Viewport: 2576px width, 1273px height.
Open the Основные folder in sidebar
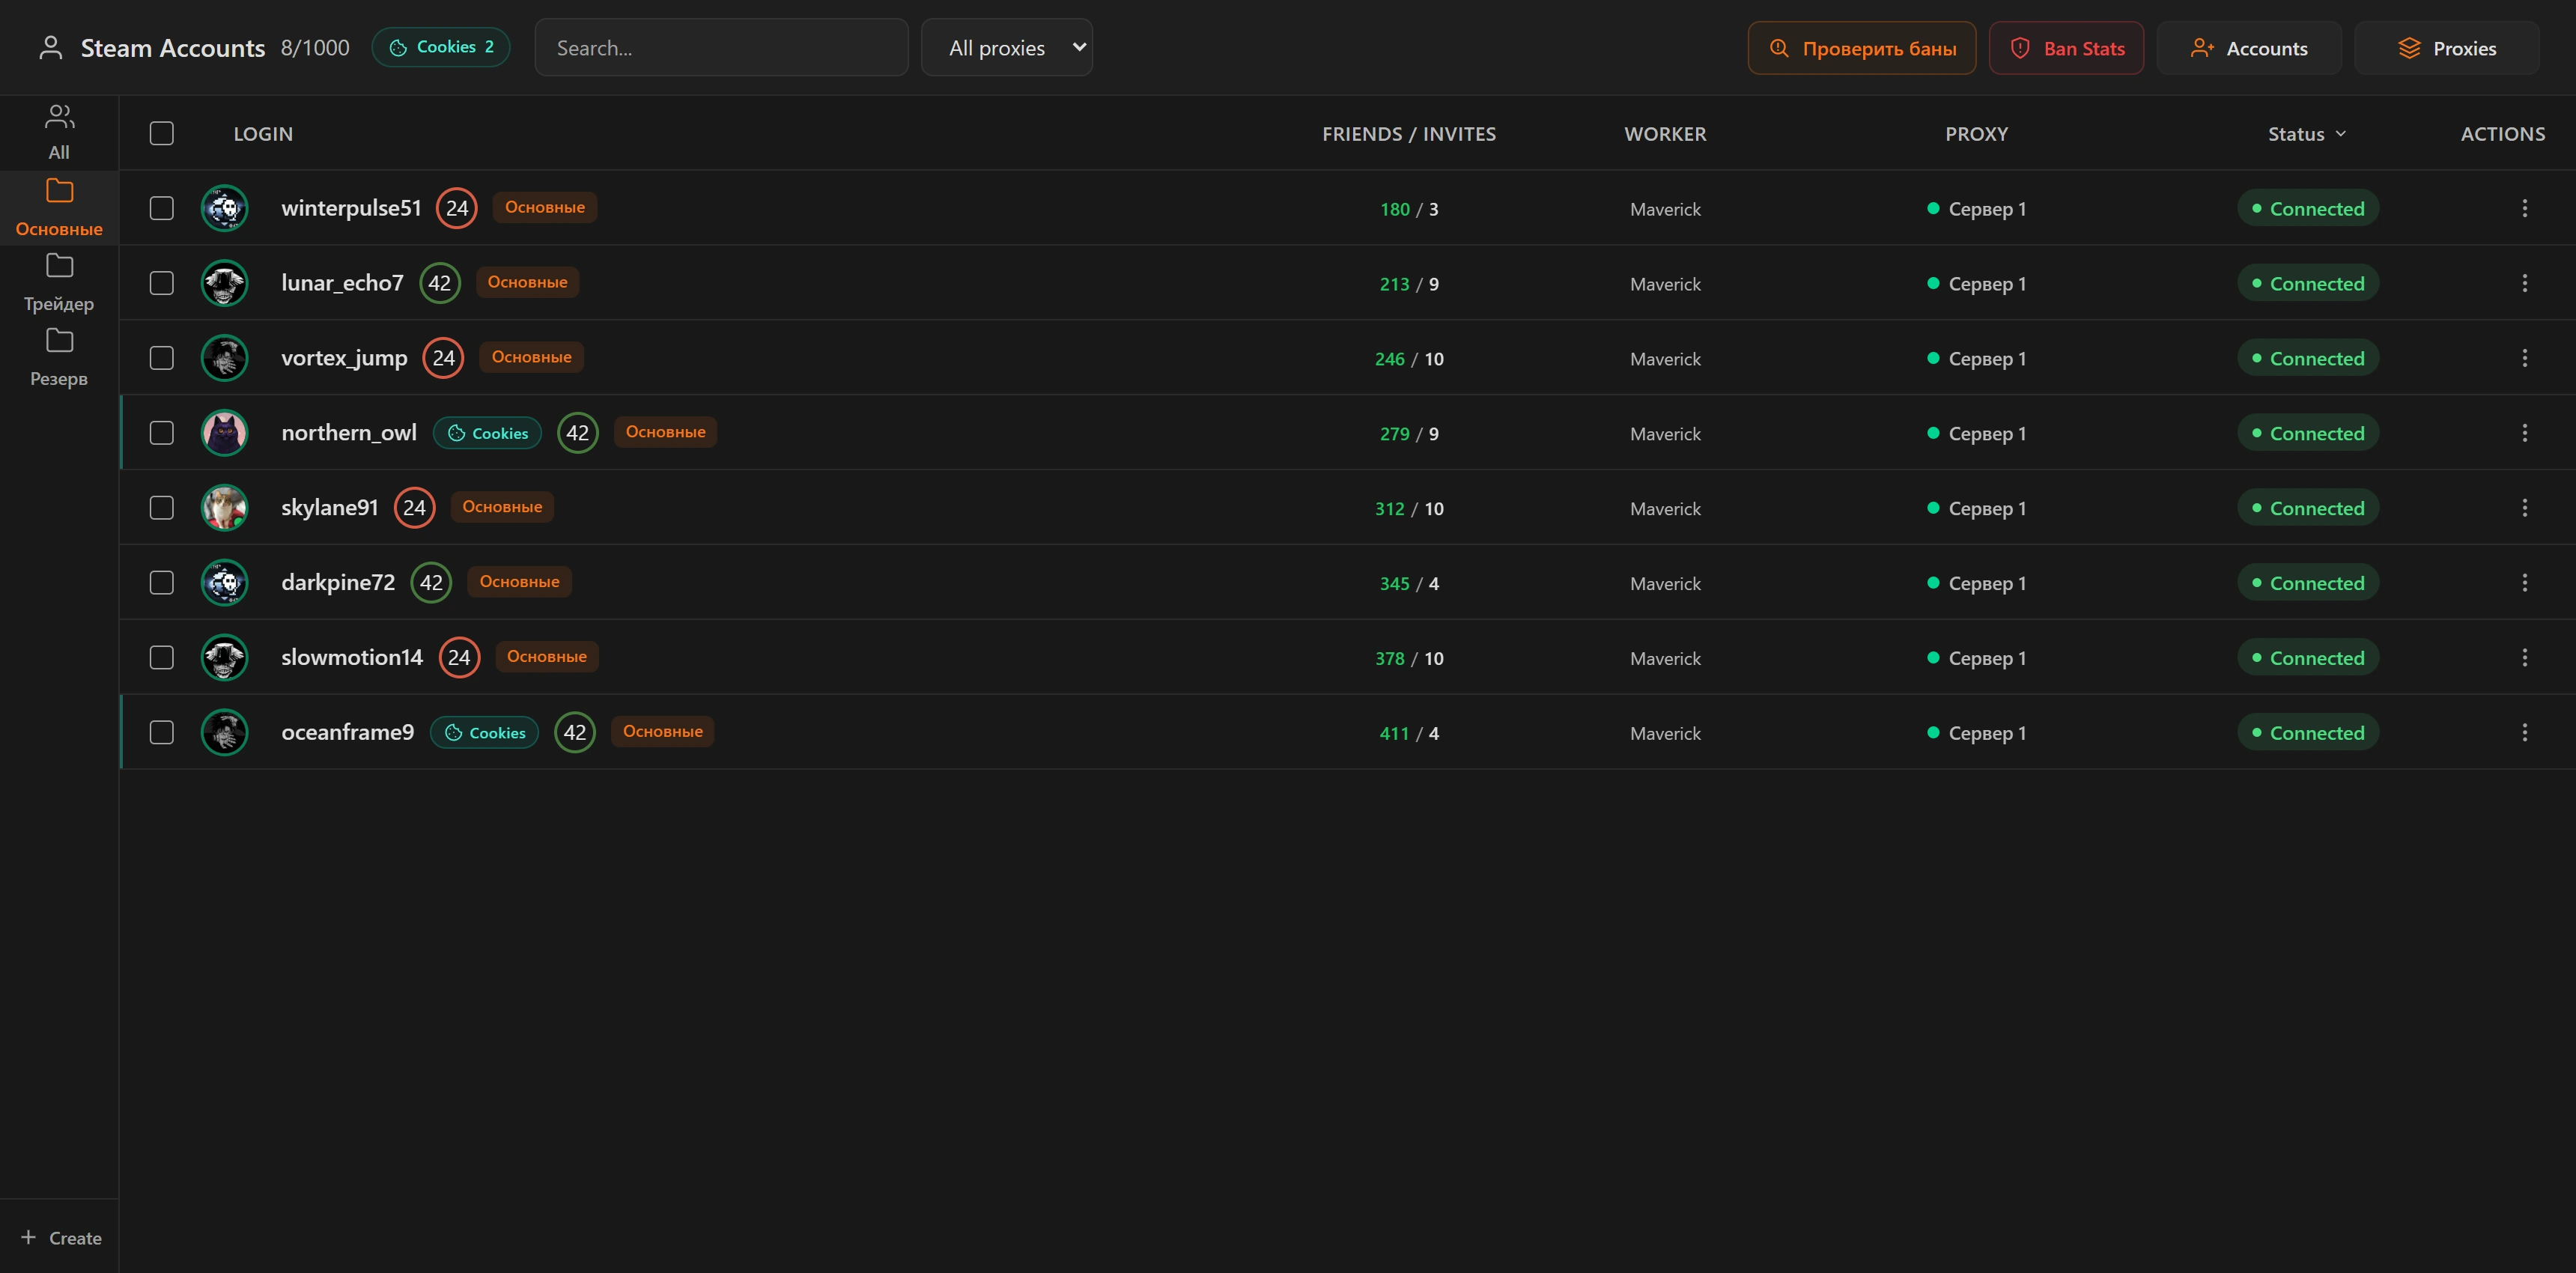click(59, 208)
